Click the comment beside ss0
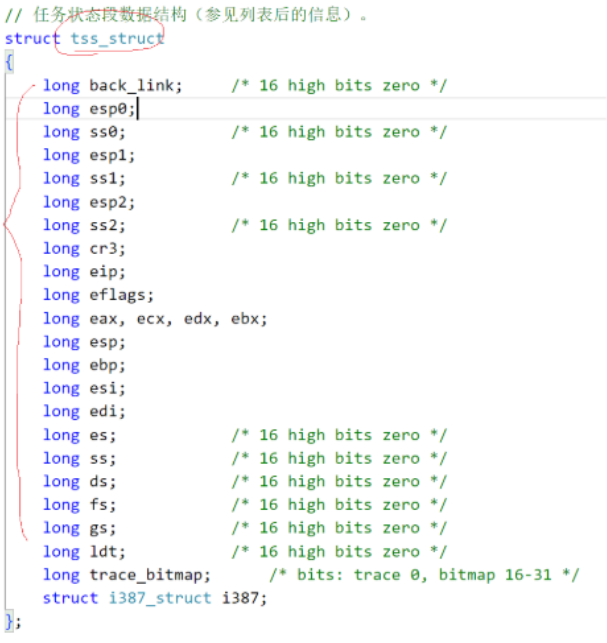This screenshot has width=607, height=643. click(x=339, y=132)
